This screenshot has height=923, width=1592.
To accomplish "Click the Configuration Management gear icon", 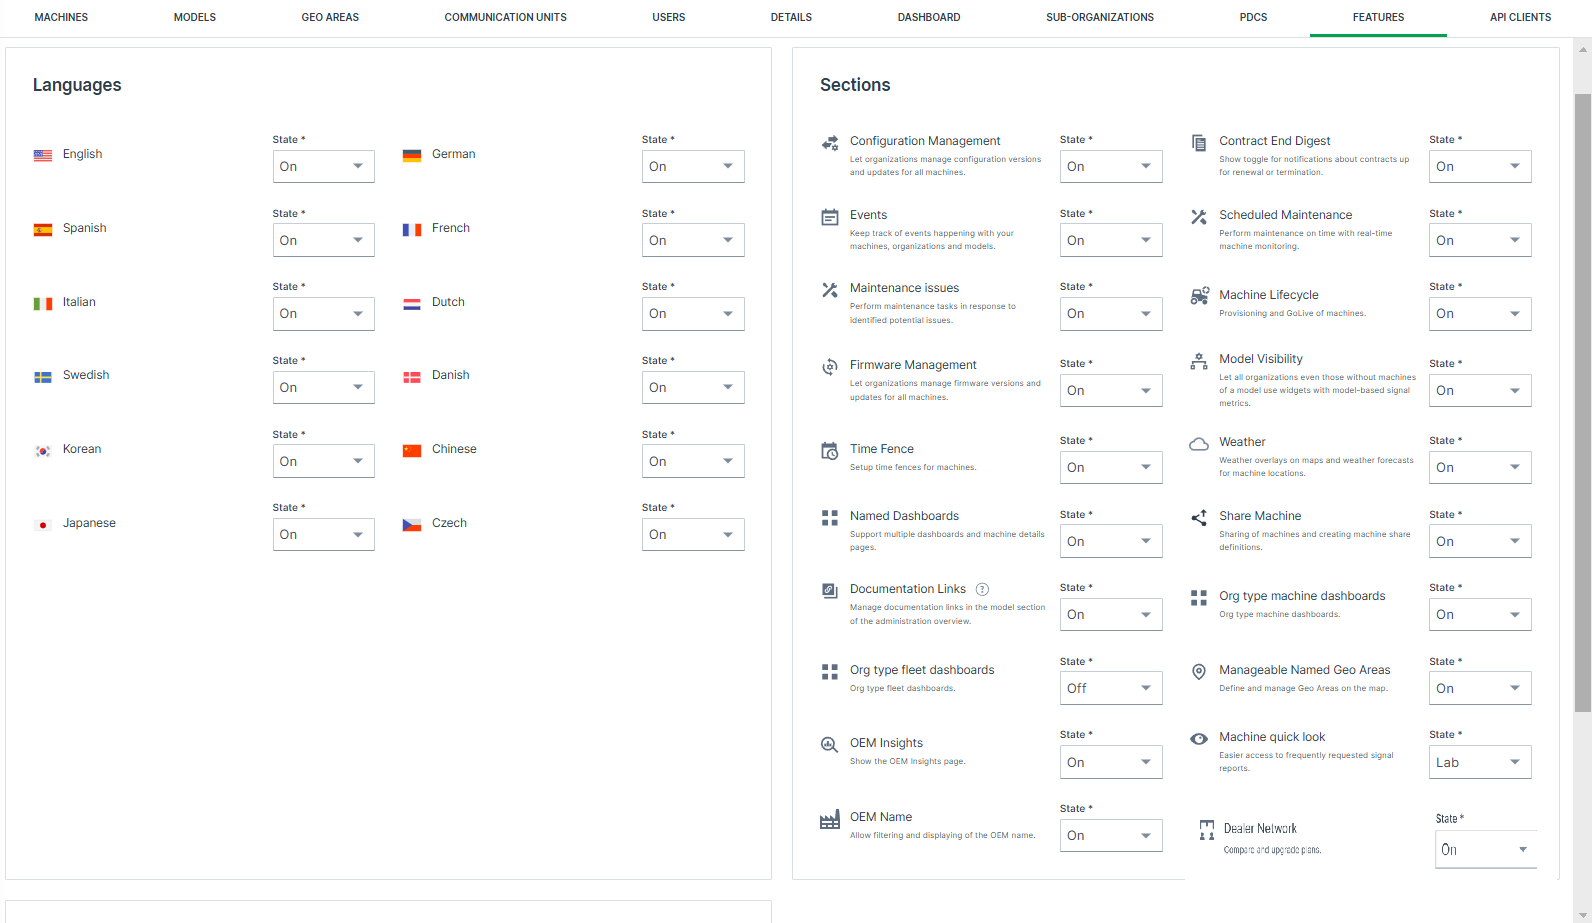I will (830, 143).
